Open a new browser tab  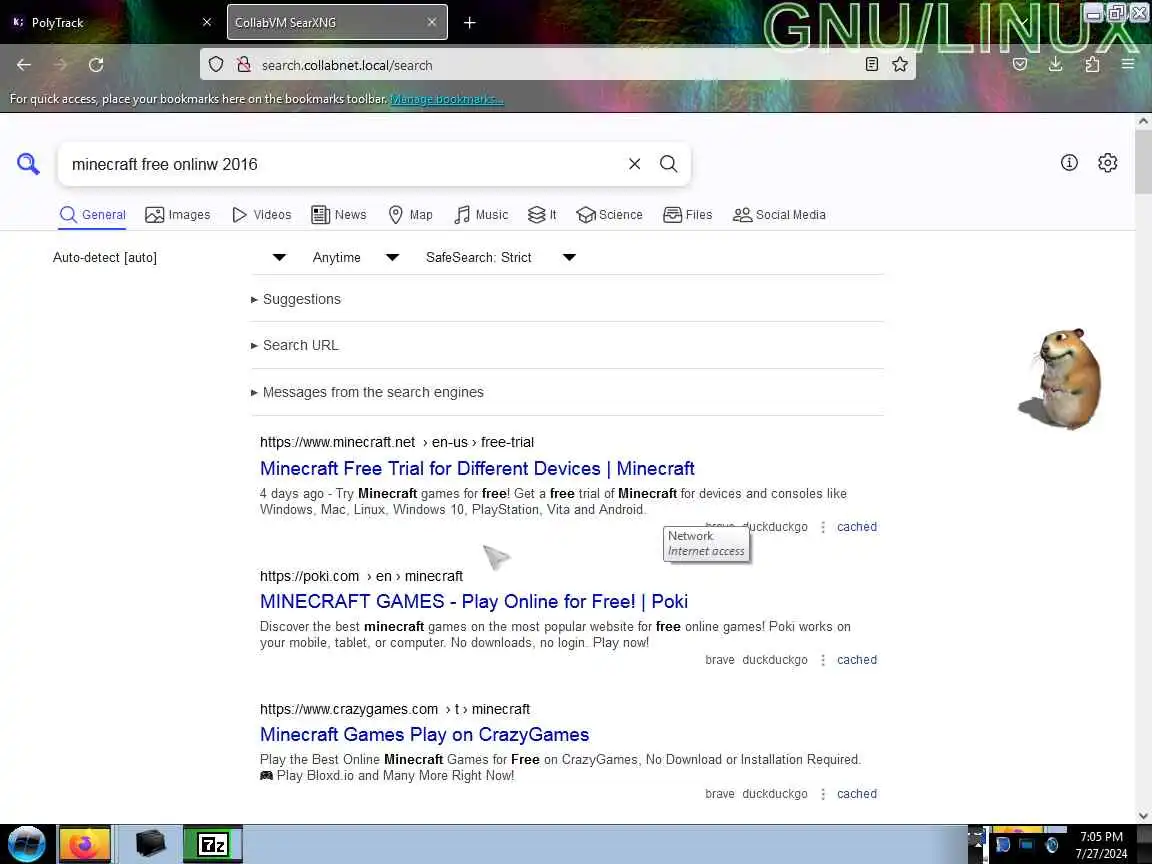click(469, 23)
